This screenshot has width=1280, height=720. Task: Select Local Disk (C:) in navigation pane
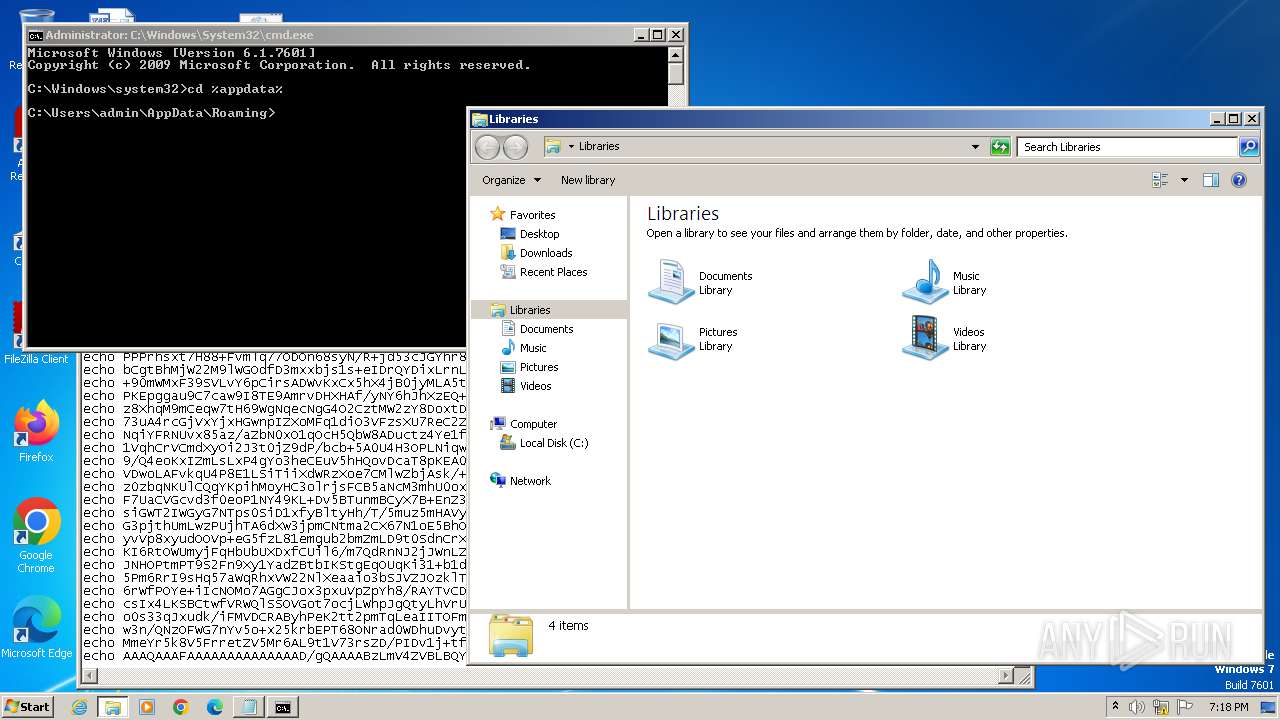[x=554, y=443]
